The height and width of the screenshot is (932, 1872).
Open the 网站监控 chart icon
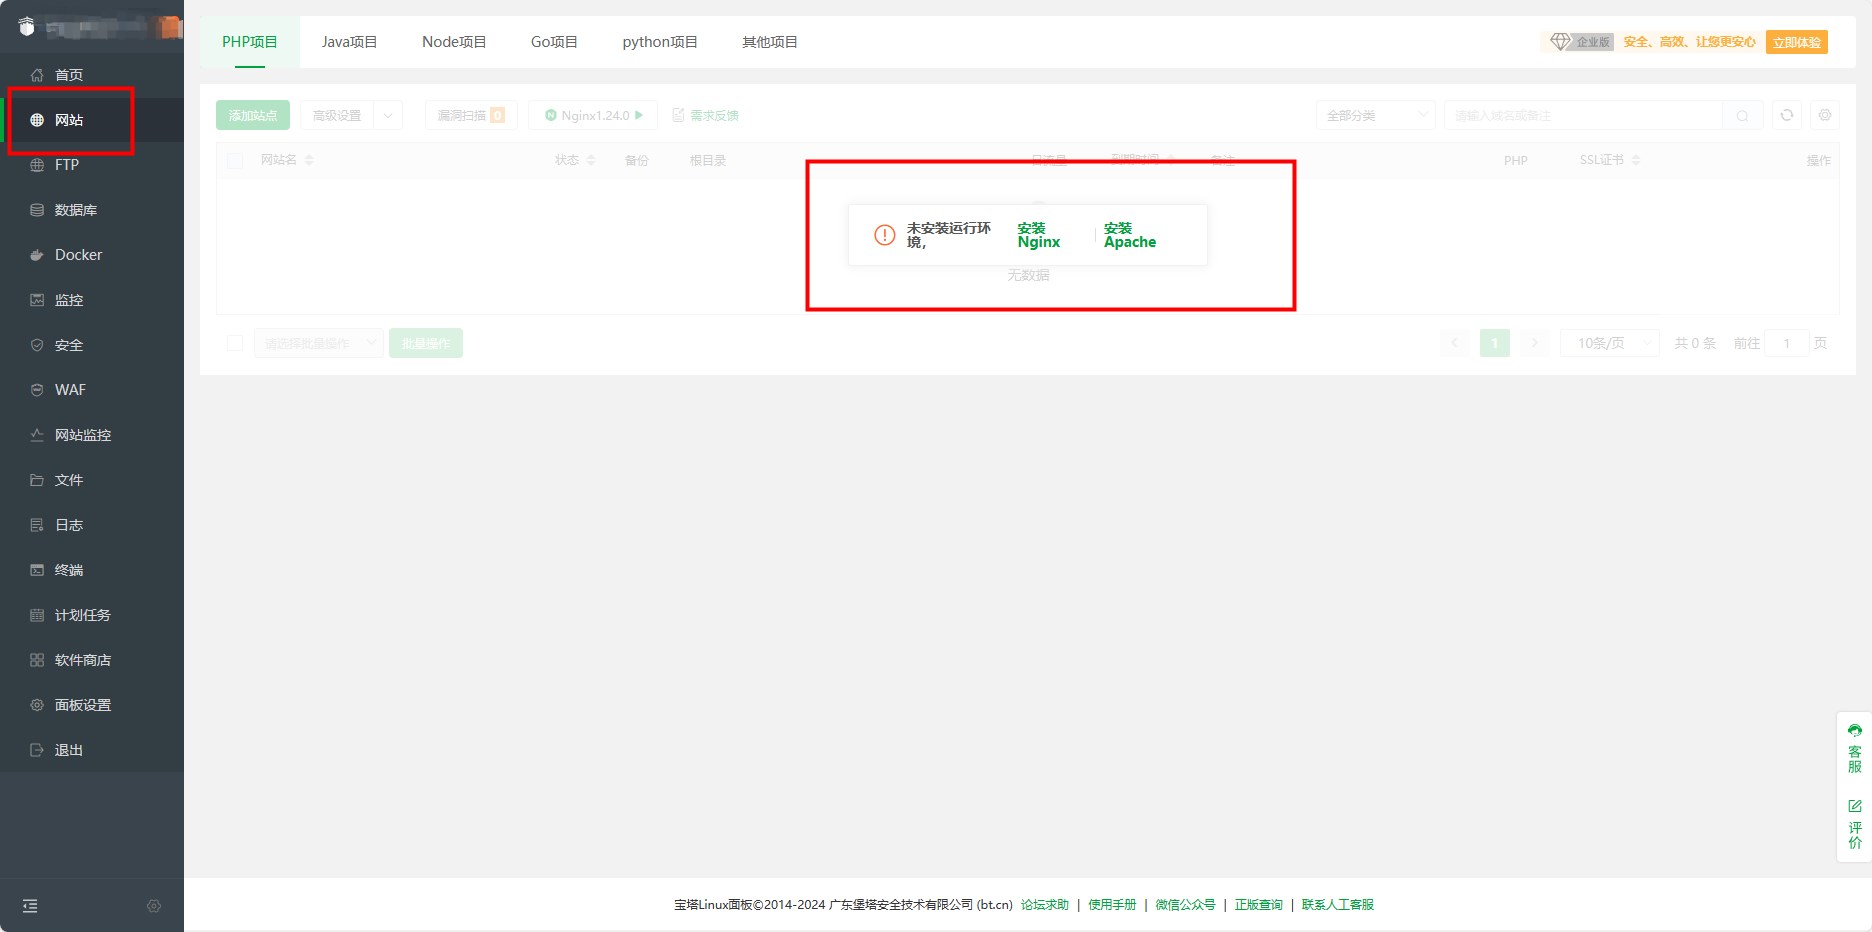click(37, 435)
